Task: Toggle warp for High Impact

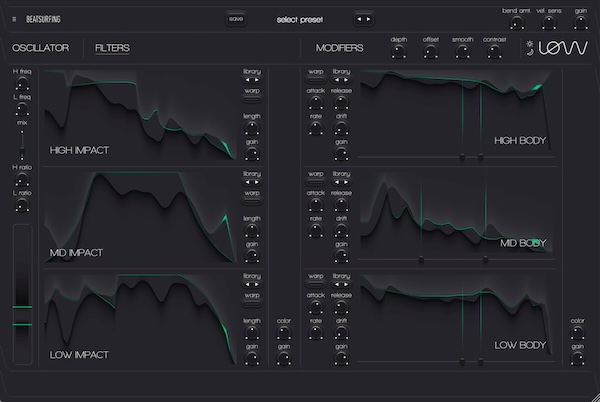Action: [251, 91]
